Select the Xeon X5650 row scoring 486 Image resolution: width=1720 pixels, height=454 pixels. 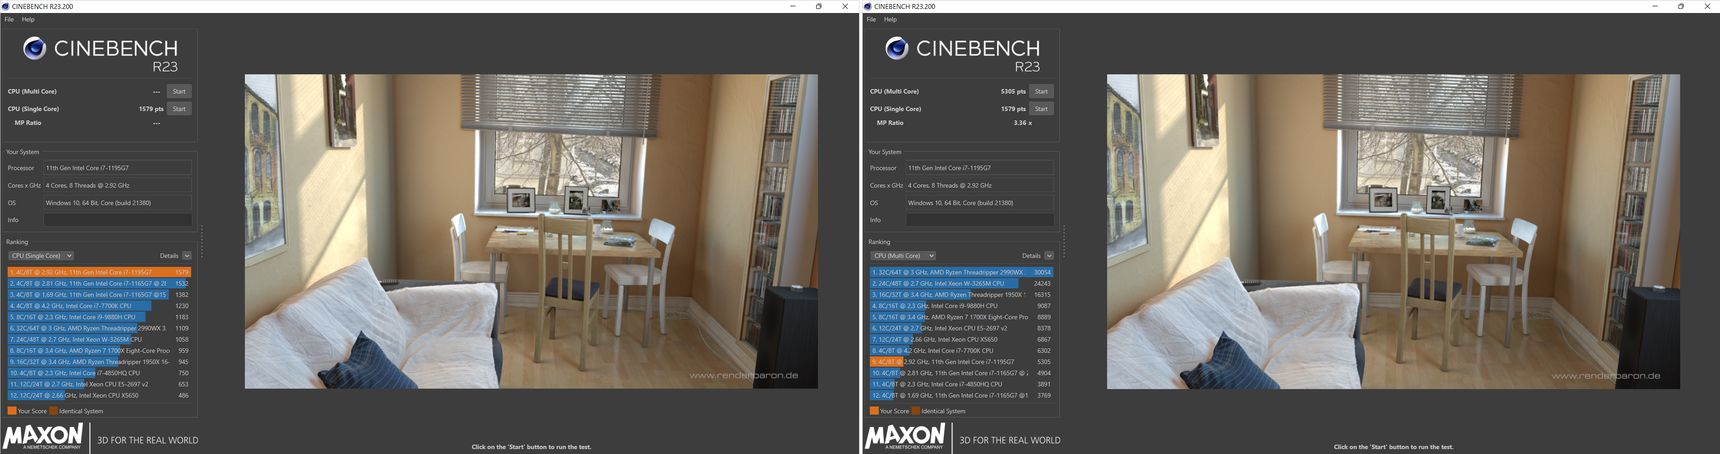point(99,395)
